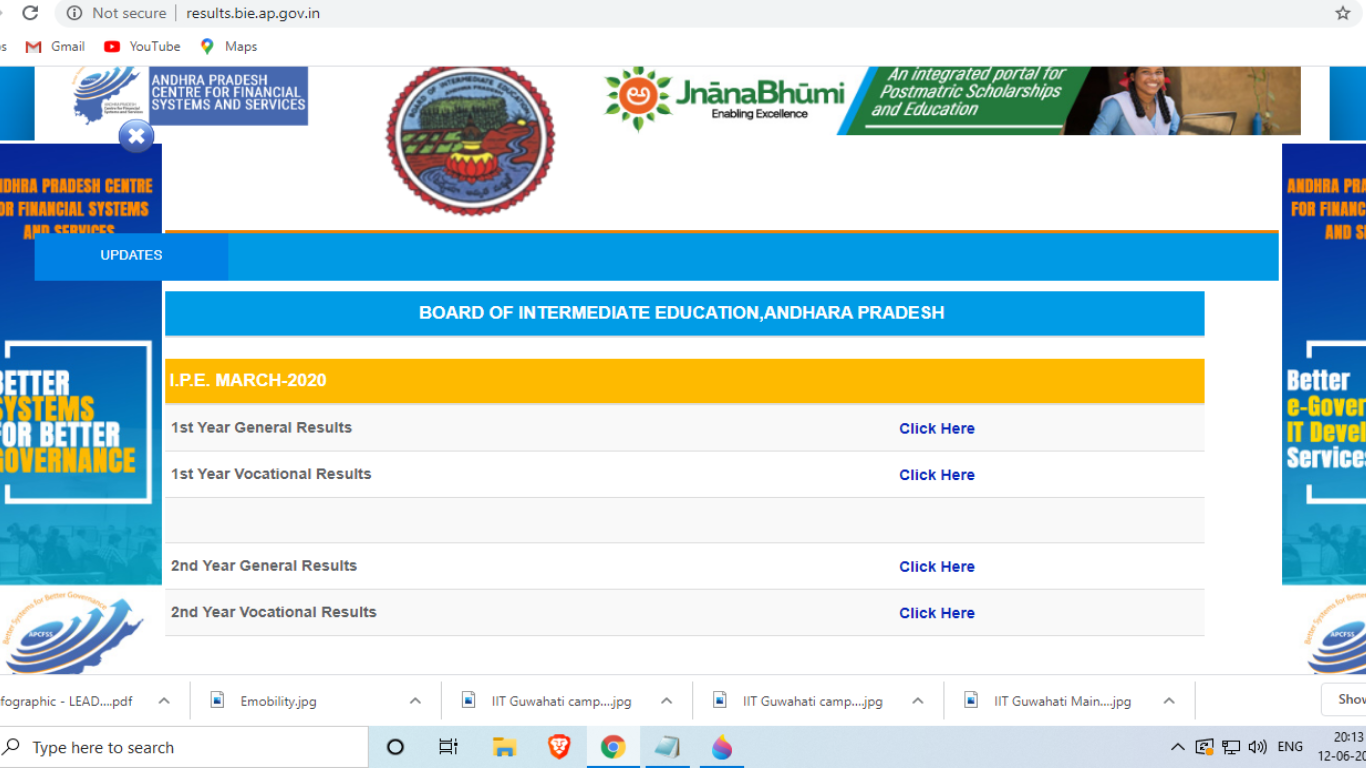Open the YouTube bookmark
Image resolution: width=1366 pixels, height=768 pixels.
tap(142, 46)
